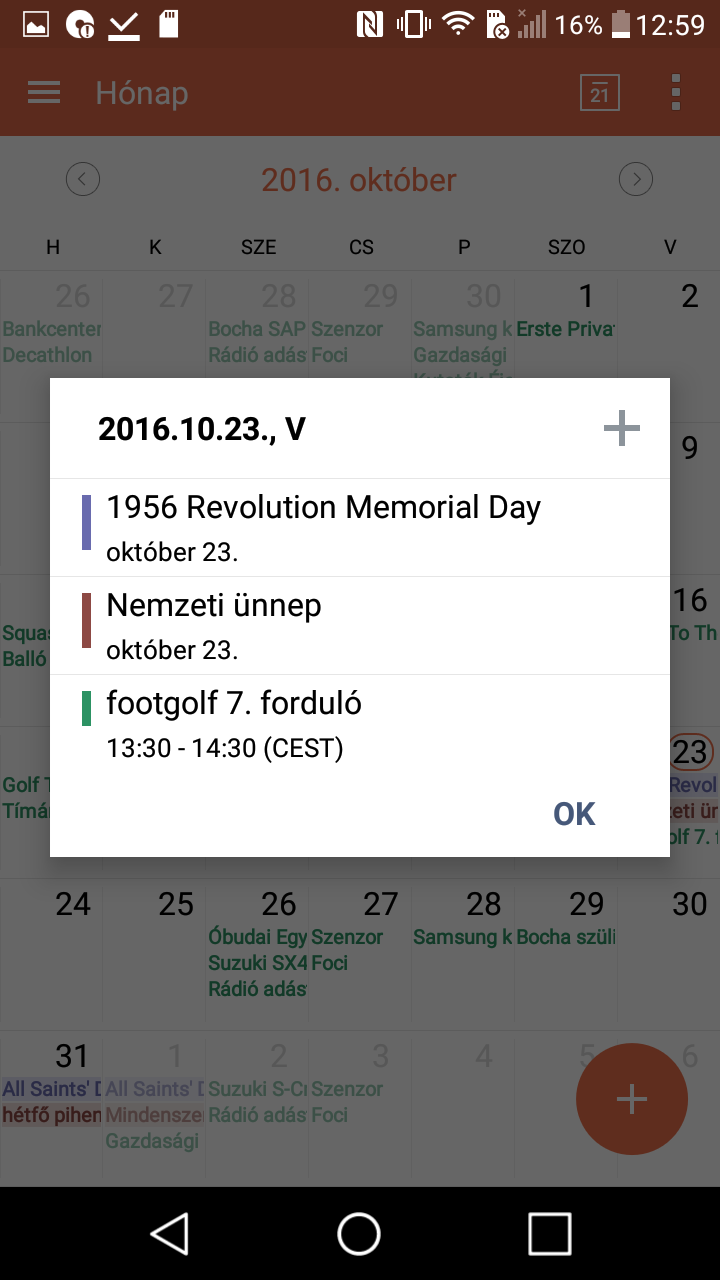Open the Nemzeti ünnep event
The width and height of the screenshot is (720, 1280).
(360, 625)
